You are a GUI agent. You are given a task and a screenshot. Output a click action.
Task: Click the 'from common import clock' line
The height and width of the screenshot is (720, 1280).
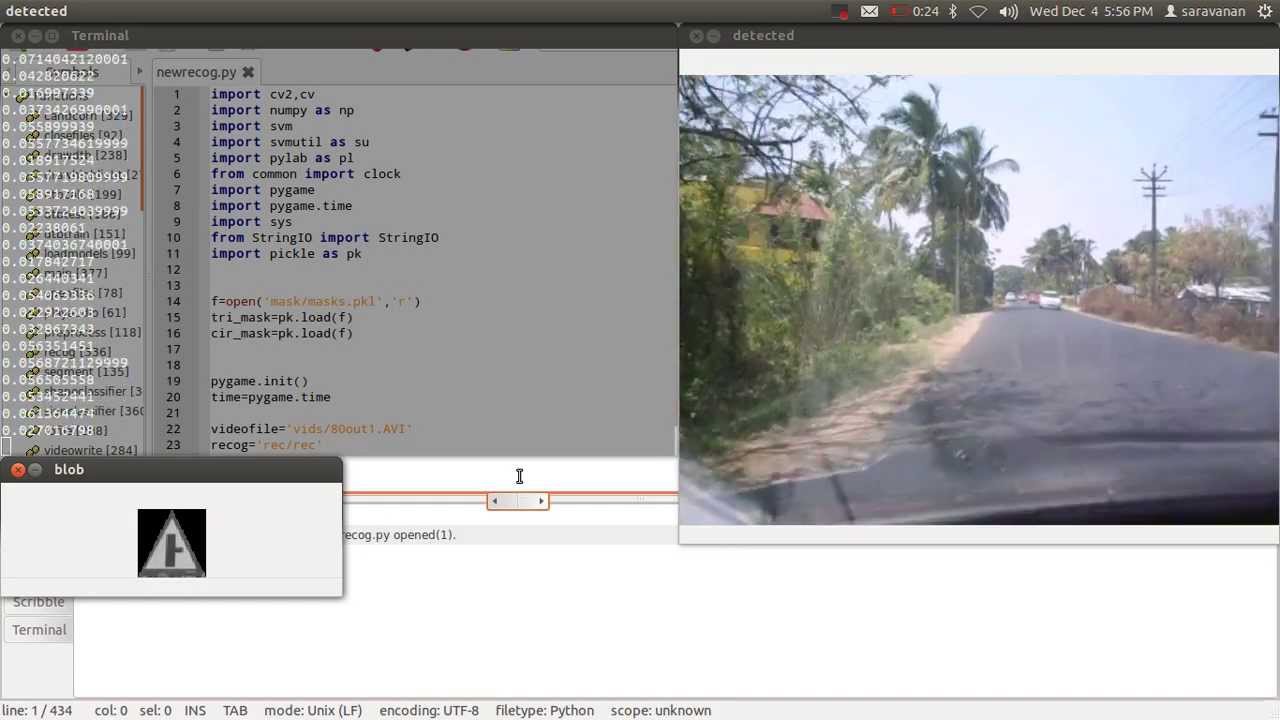pos(306,174)
